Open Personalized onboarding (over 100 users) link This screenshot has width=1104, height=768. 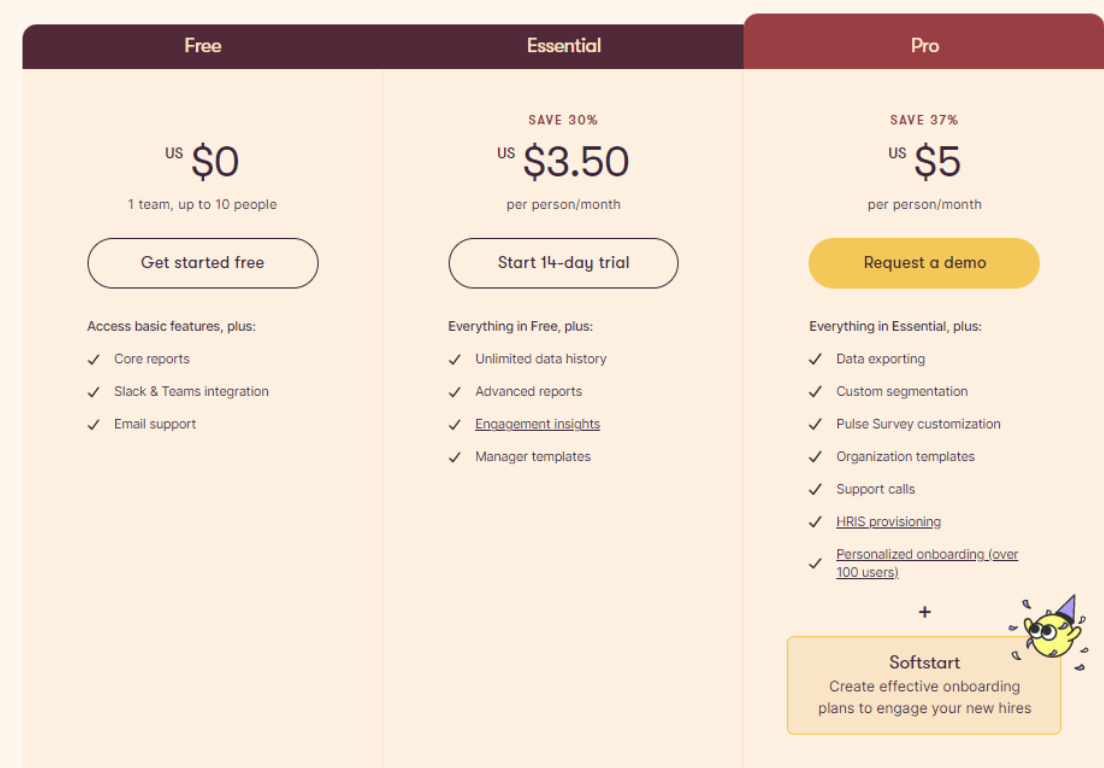tap(927, 563)
